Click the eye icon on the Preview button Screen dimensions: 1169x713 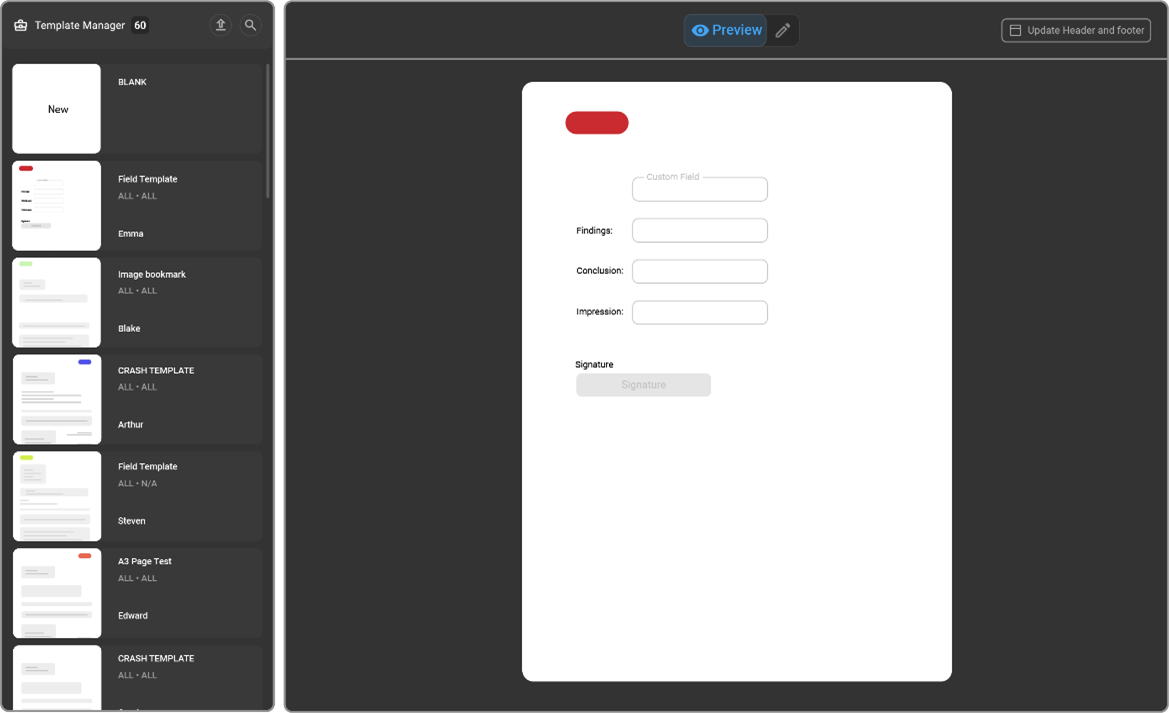(x=701, y=30)
